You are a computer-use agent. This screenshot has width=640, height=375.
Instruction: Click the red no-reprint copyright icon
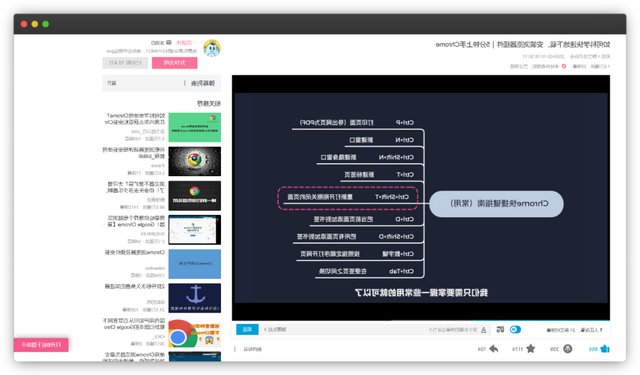tap(564, 66)
